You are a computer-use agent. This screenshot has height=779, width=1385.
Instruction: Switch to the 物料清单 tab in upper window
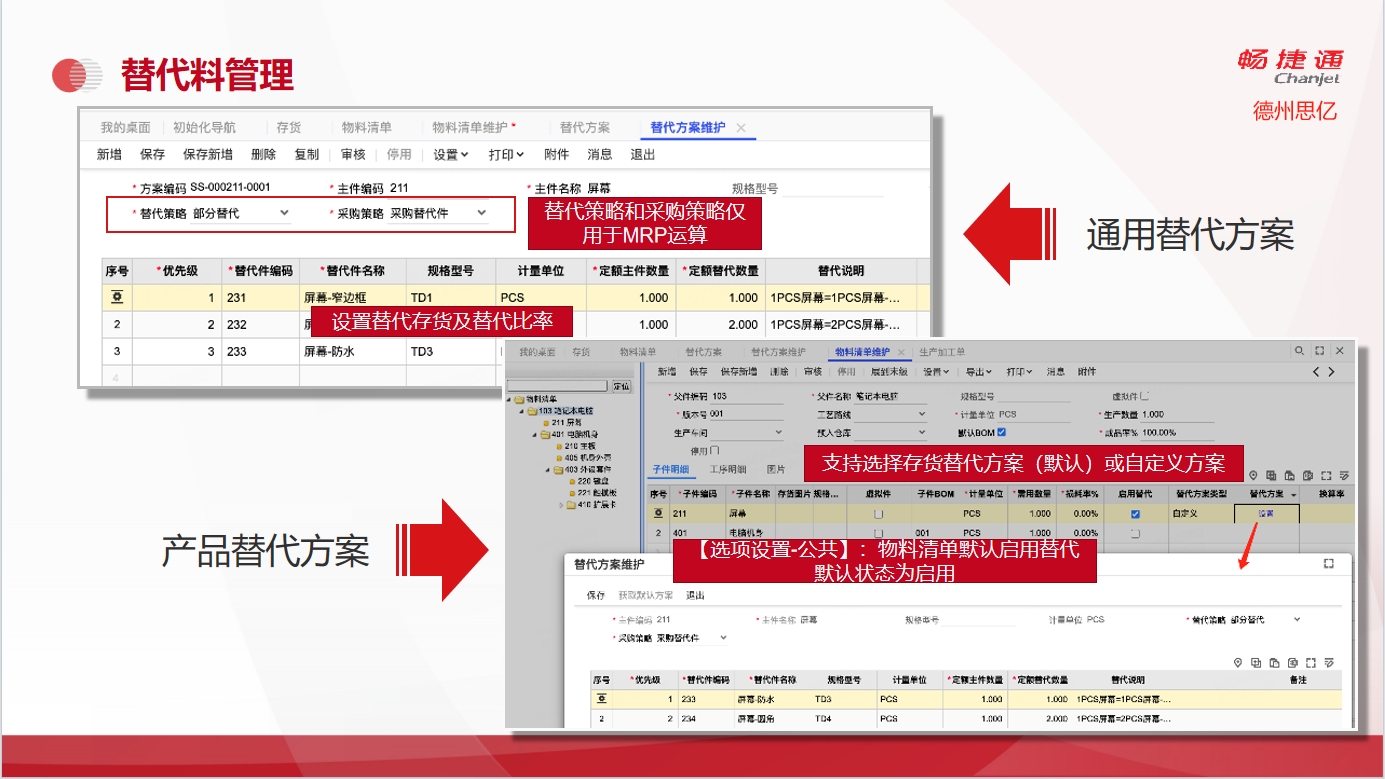pyautogui.click(x=367, y=128)
